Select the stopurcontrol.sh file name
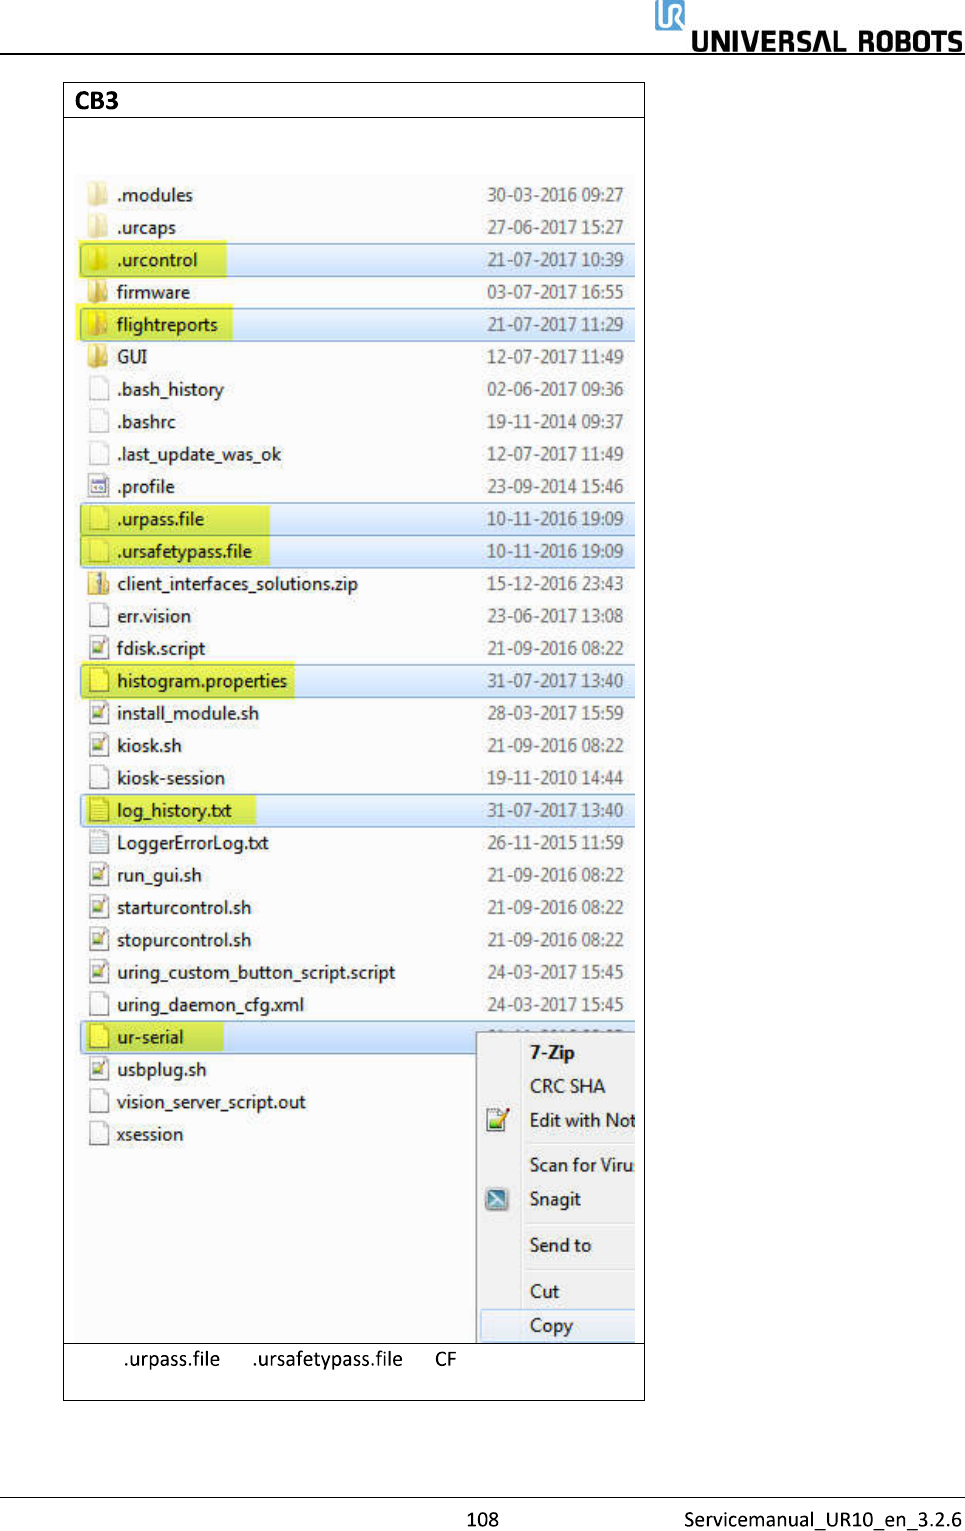965x1531 pixels. click(x=184, y=940)
